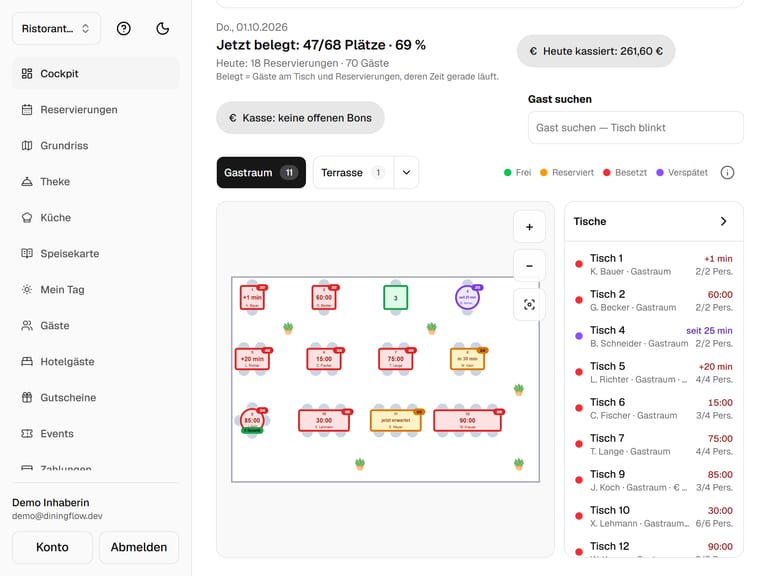Focus the Gast suchen input field
Image resolution: width=768 pixels, height=576 pixels.
coord(636,127)
